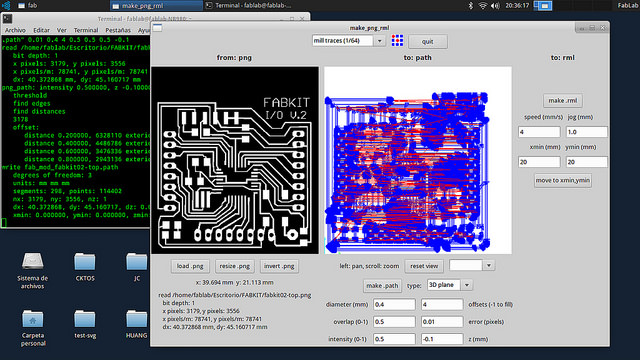The width and height of the screenshot is (640, 360).
Task: Click the overlap (0-1) input field
Action: tap(394, 322)
